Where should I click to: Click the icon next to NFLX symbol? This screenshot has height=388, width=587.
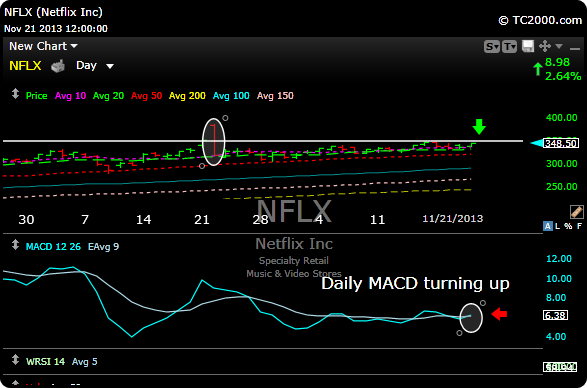(x=58, y=66)
